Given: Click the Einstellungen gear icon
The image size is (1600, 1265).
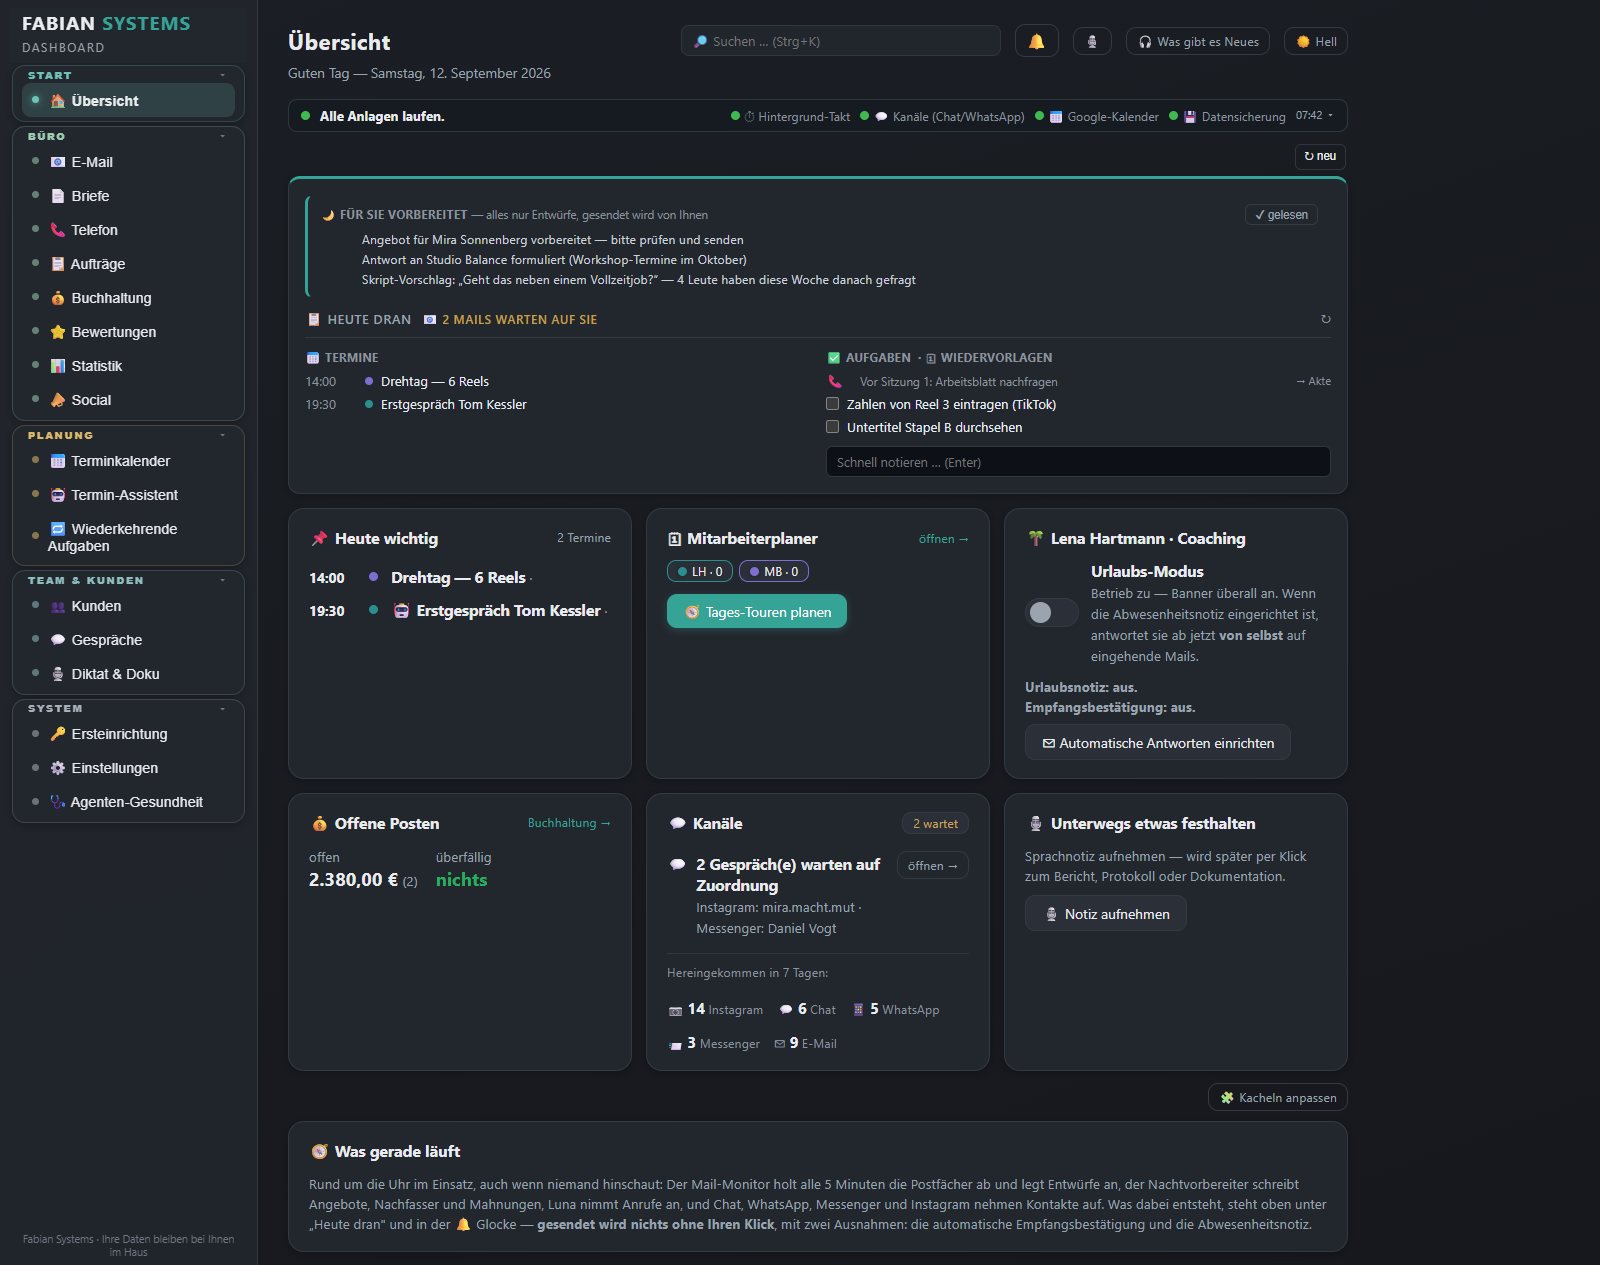Looking at the screenshot, I should coord(58,768).
